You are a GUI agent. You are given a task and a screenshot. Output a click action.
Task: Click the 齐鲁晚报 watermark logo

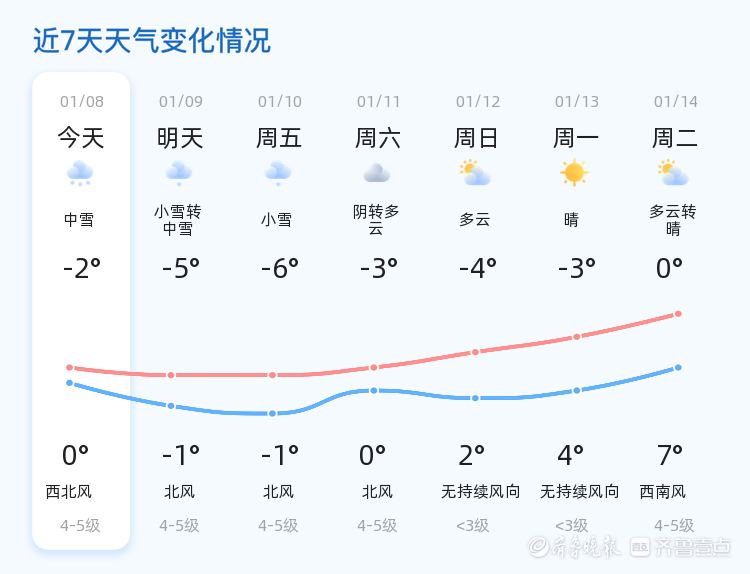tap(574, 546)
